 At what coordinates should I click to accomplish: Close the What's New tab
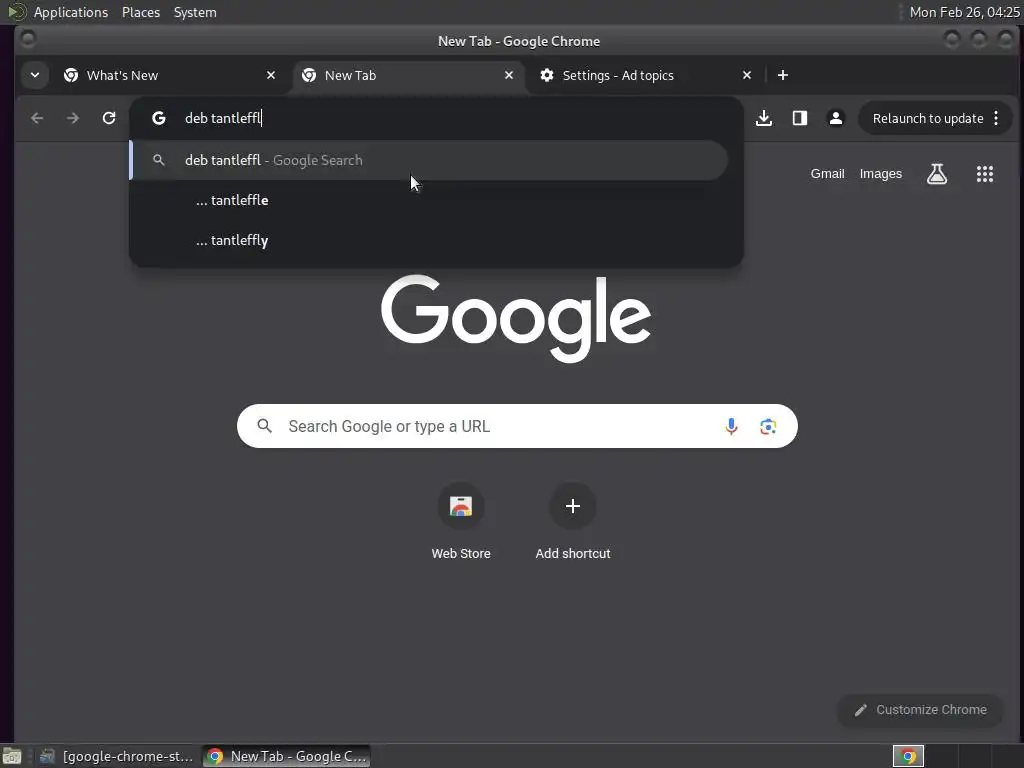click(271, 75)
